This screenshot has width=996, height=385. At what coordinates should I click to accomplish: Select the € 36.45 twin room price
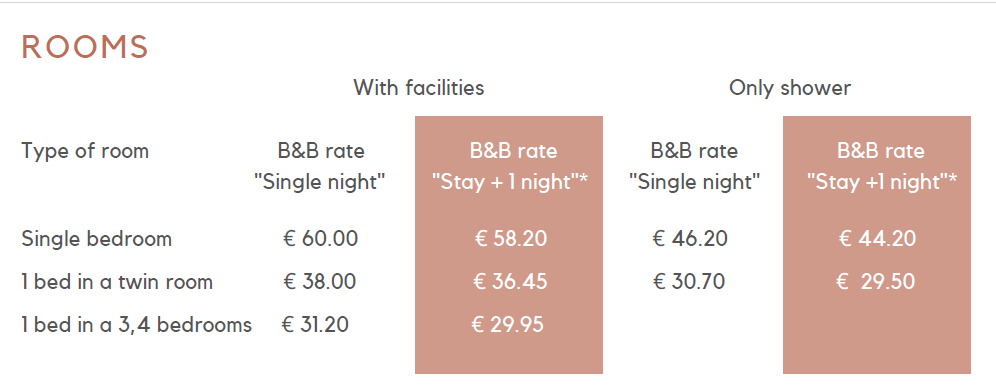(510, 281)
